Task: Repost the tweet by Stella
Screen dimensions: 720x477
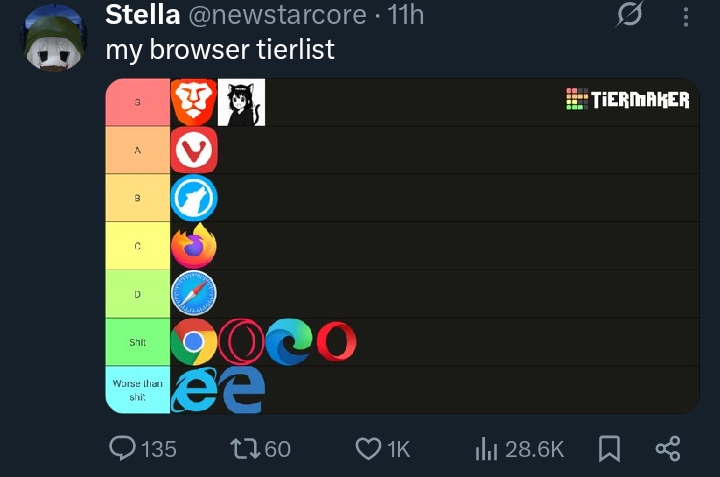Action: [x=246, y=449]
